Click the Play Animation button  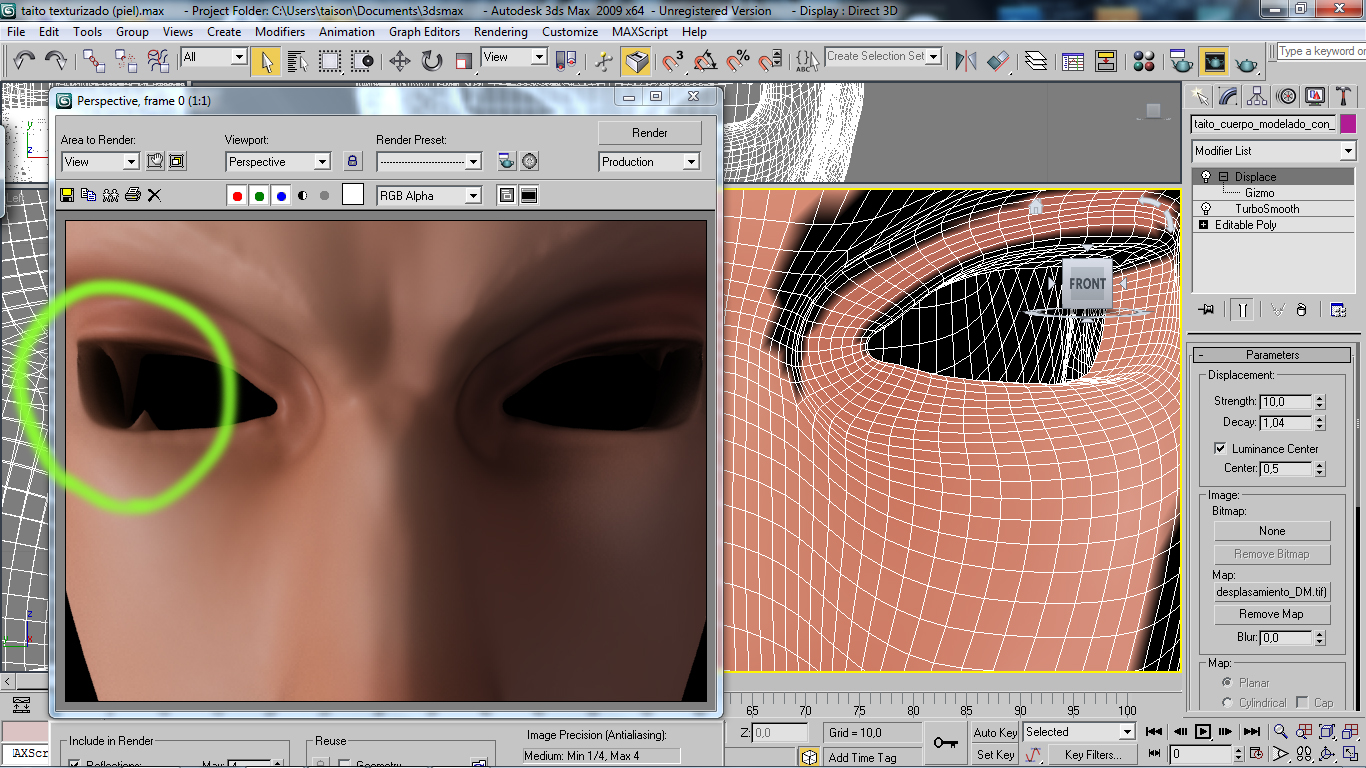click(x=1203, y=732)
